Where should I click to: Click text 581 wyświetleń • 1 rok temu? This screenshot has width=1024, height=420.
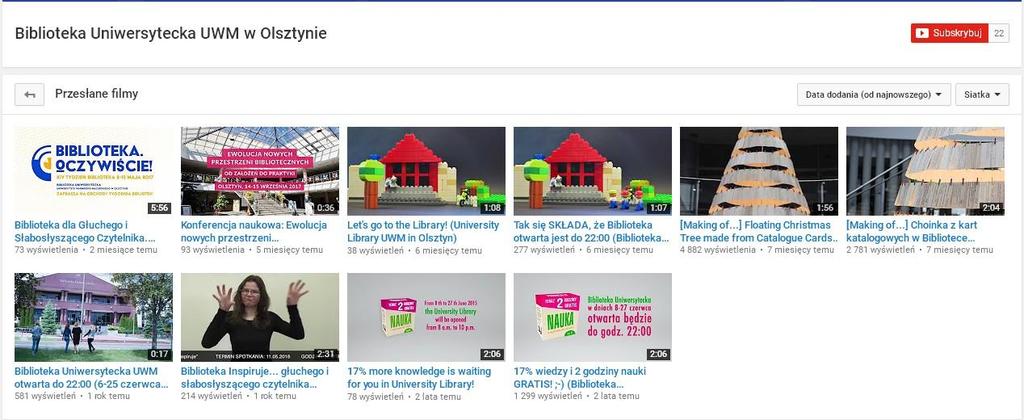coord(72,396)
